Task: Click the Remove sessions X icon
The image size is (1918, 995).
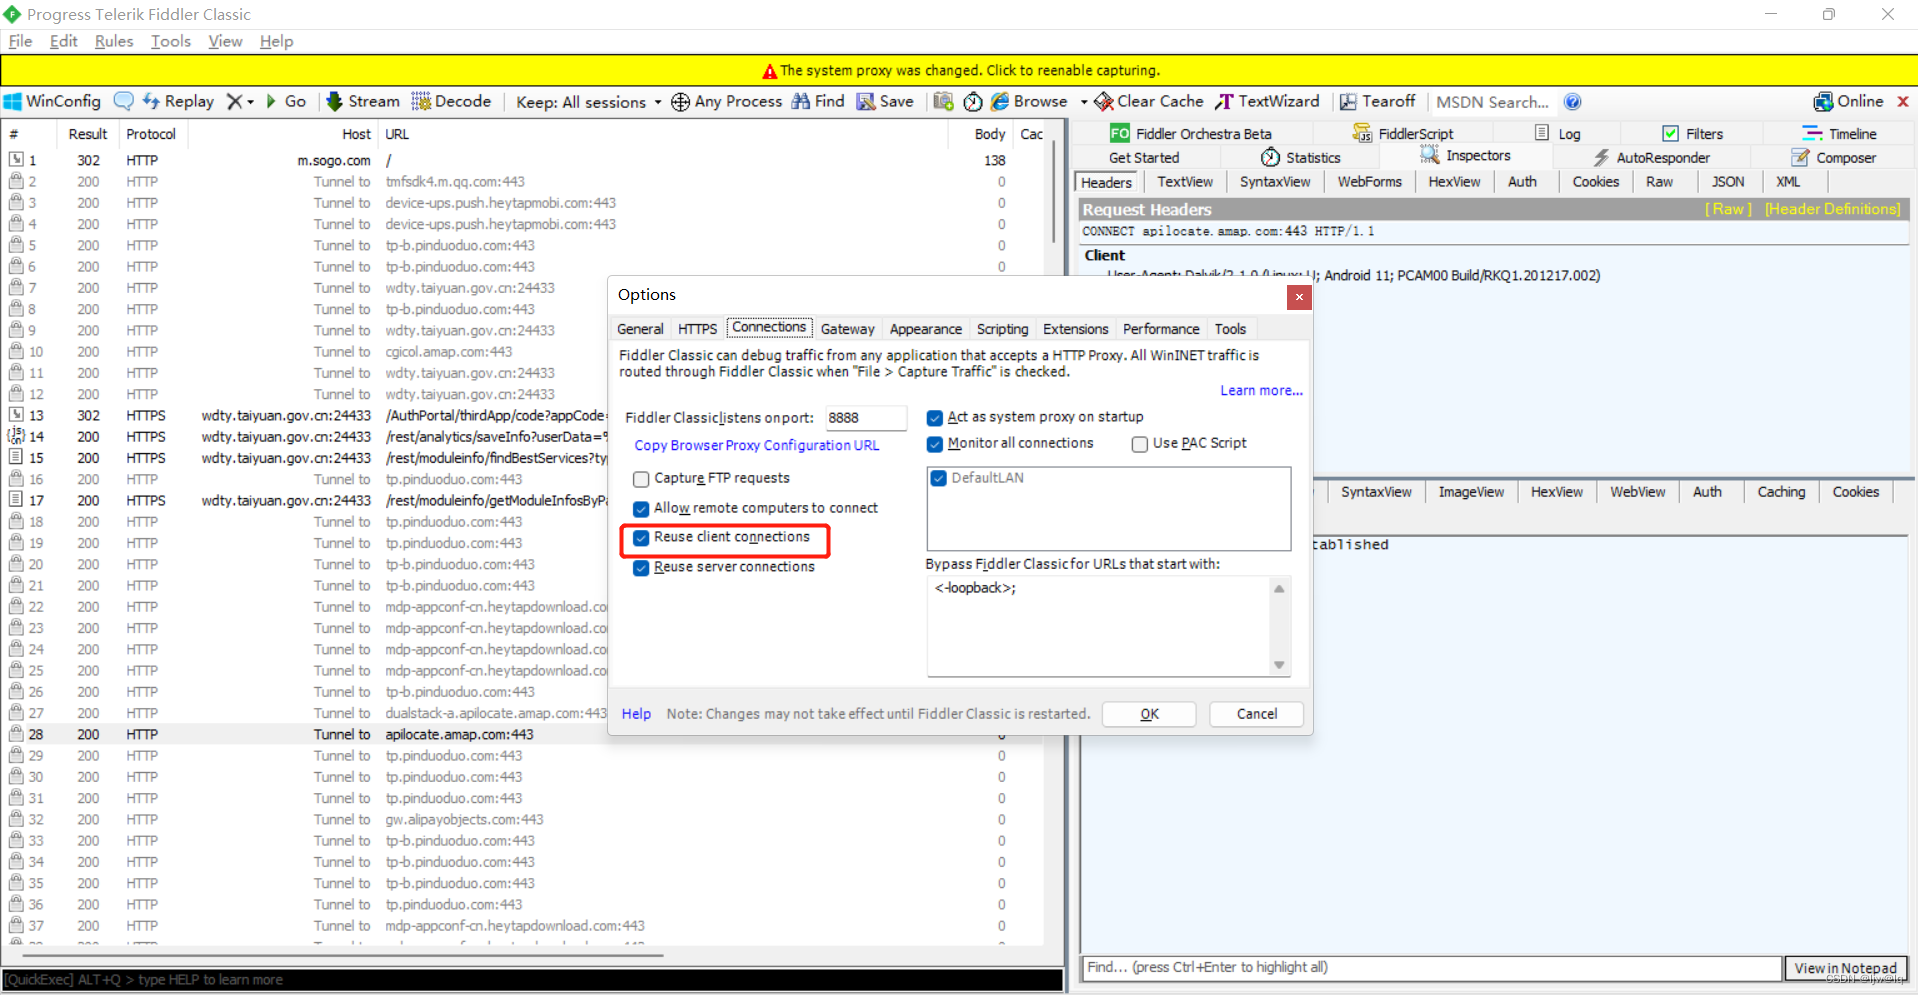Action: point(234,101)
